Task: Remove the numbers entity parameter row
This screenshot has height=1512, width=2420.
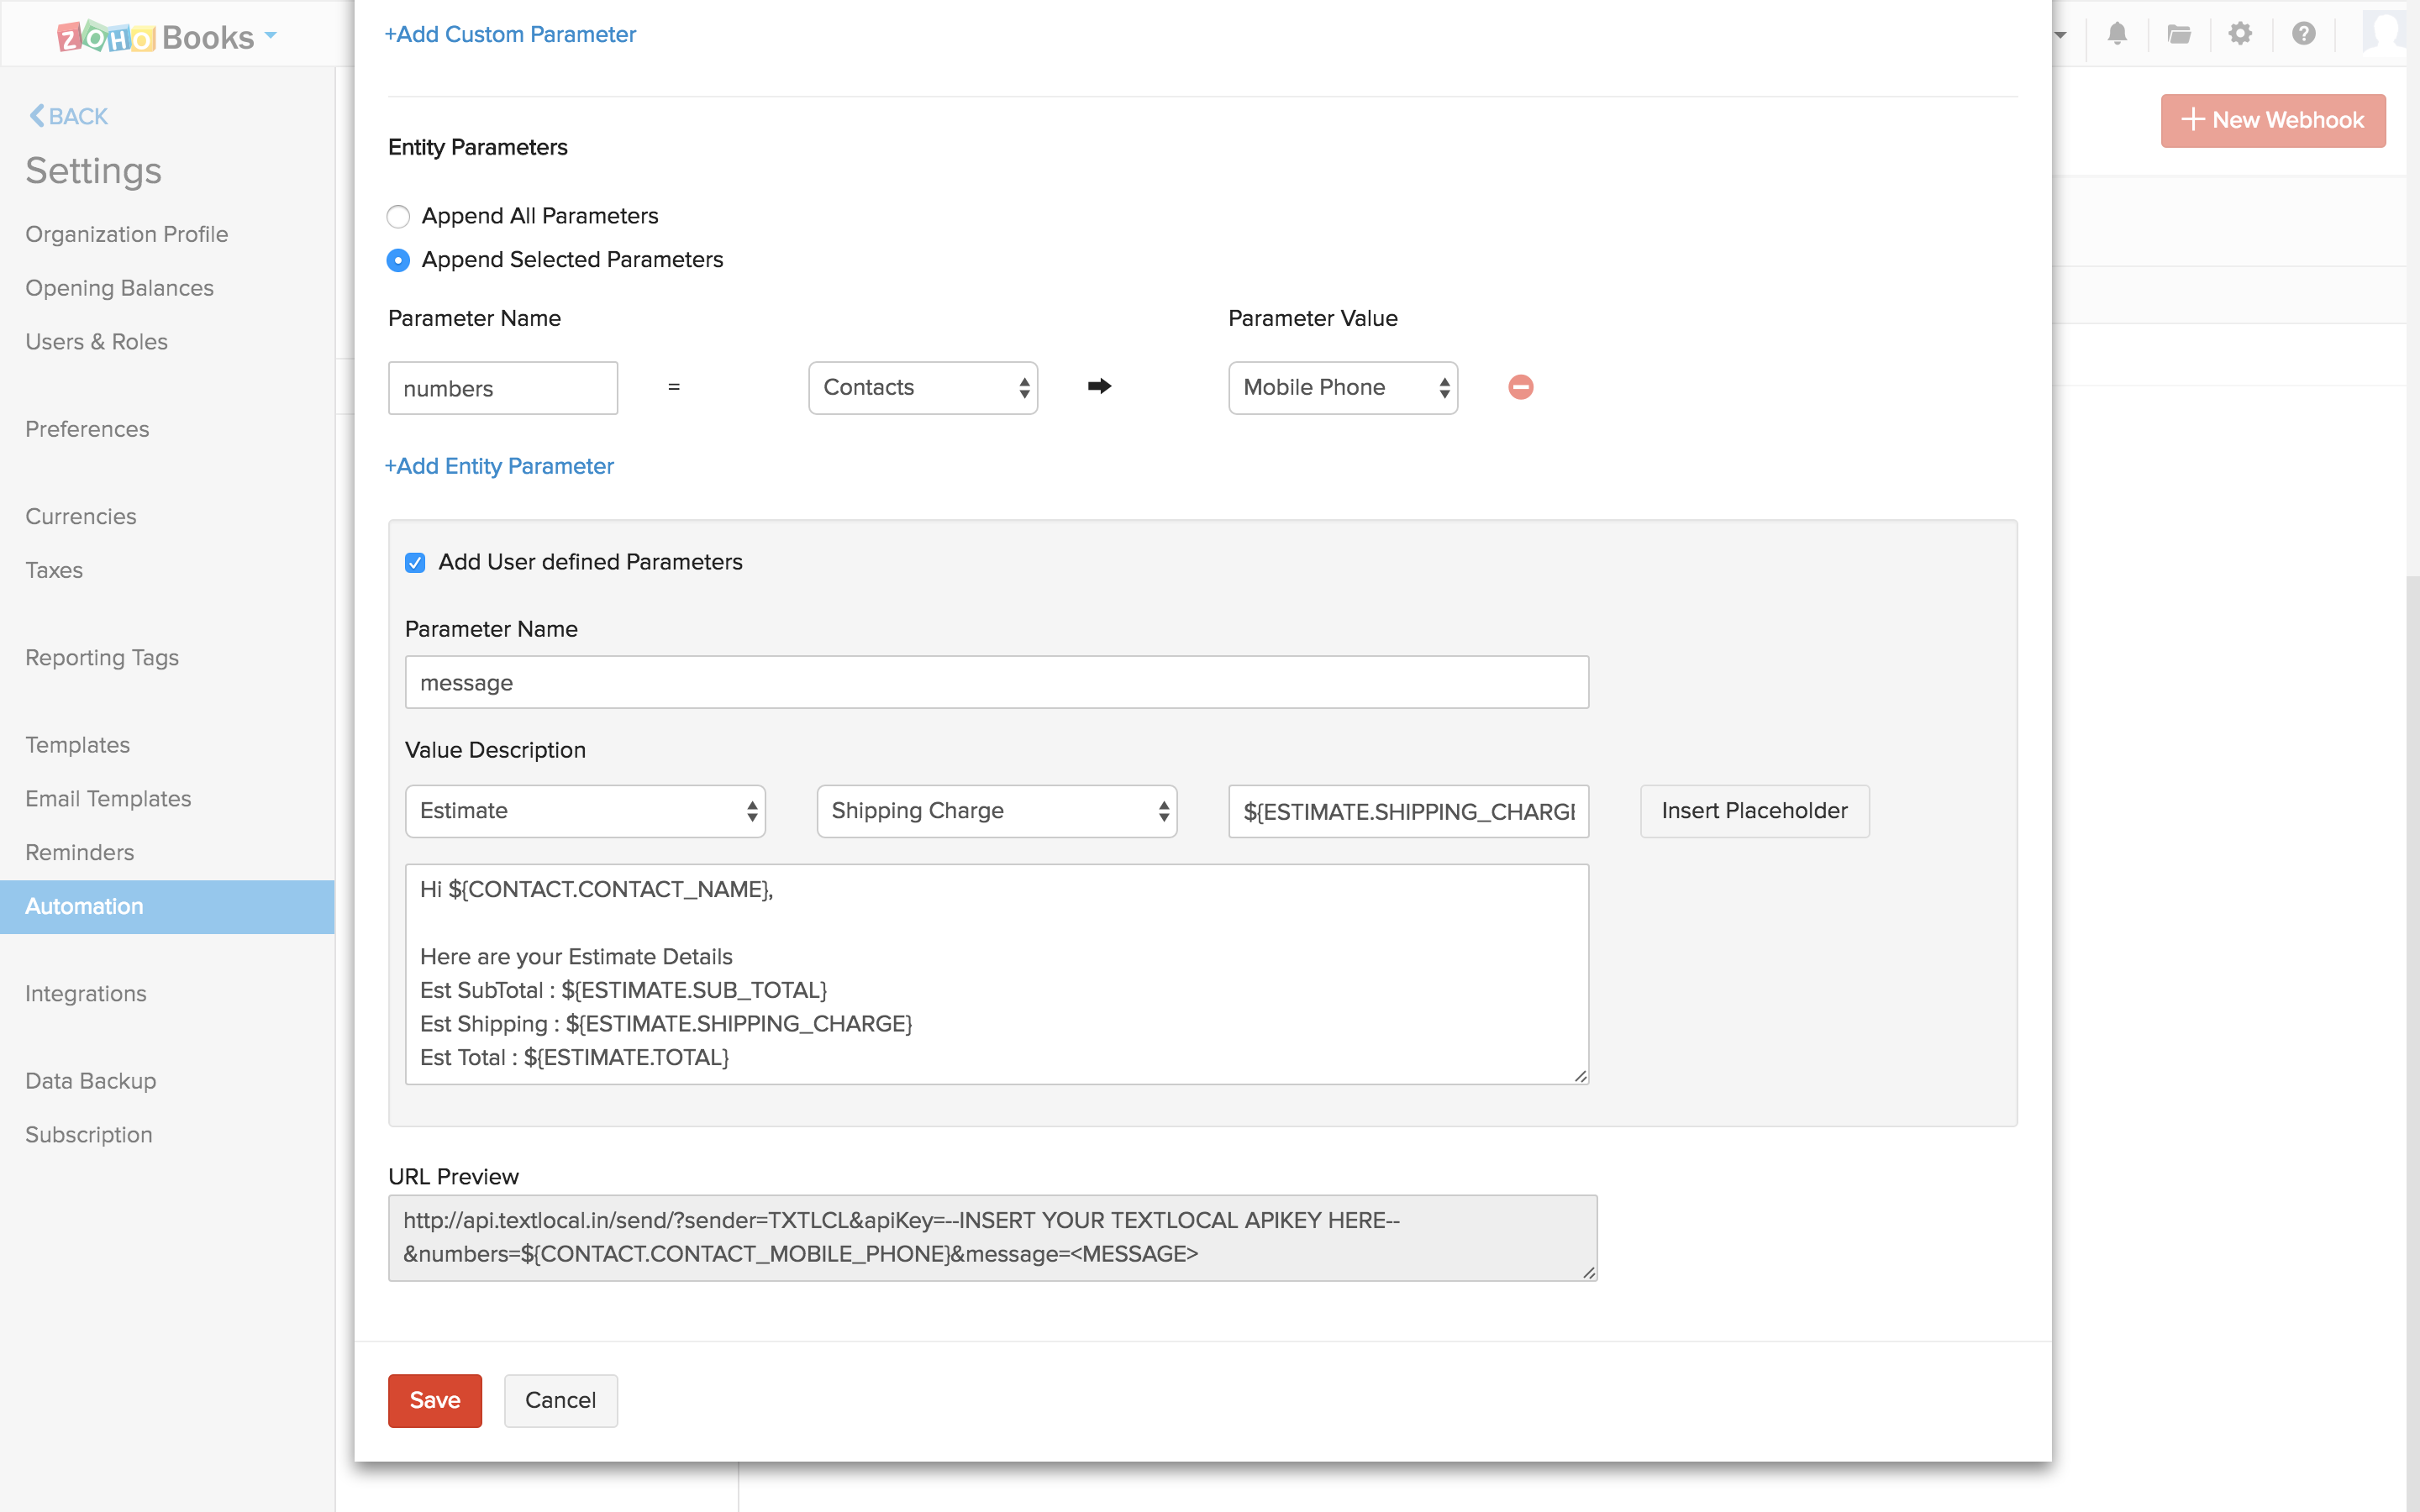Action: 1520,387
